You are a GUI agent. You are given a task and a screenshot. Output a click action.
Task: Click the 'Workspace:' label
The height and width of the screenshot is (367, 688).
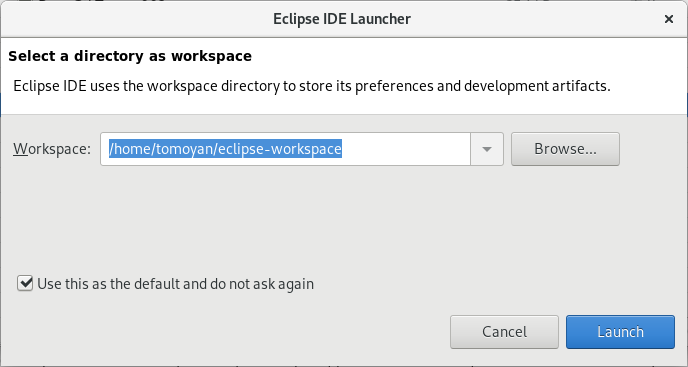tap(52, 149)
